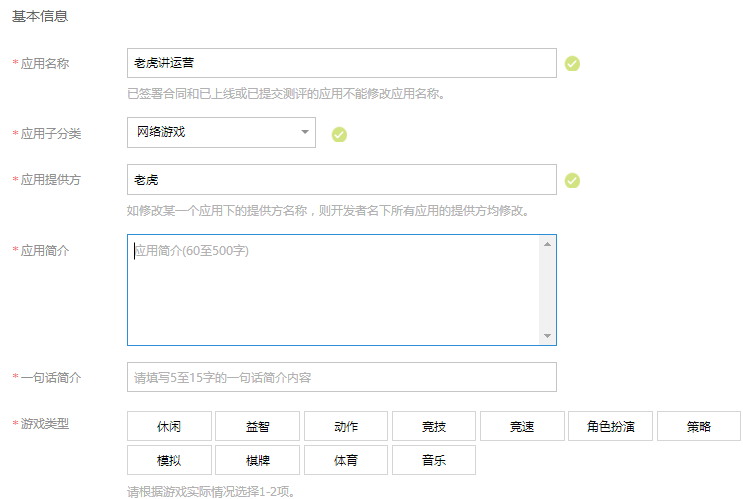Toggle 动作 game type option
743x499 pixels.
pos(346,426)
